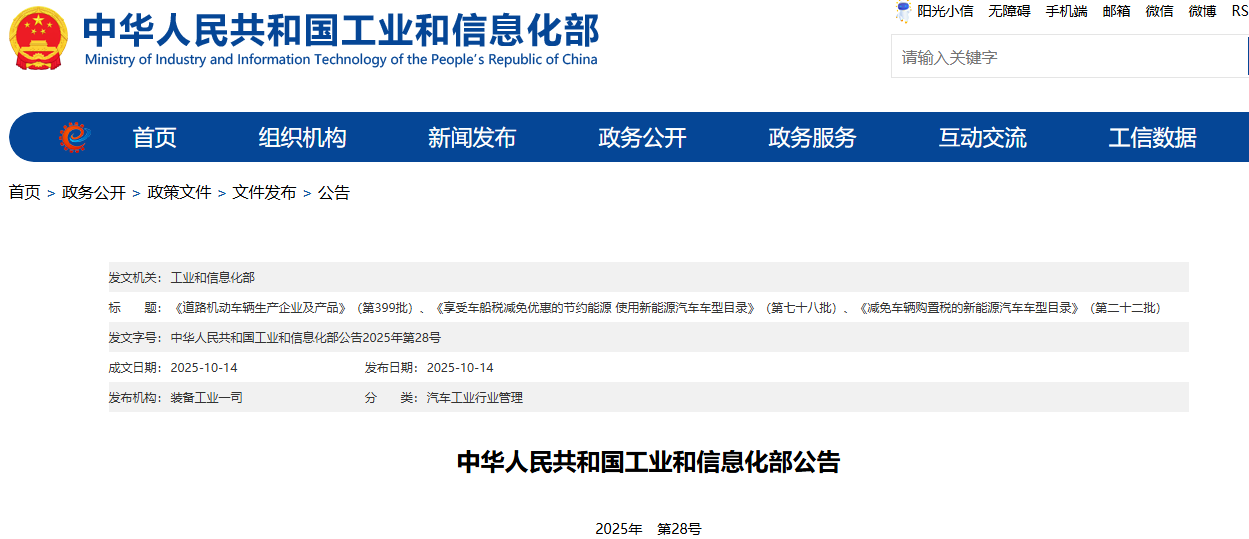Screen dimensions: 1249x539
Task: Click the 发布机构 value 装备工业一司
Action: point(207,397)
